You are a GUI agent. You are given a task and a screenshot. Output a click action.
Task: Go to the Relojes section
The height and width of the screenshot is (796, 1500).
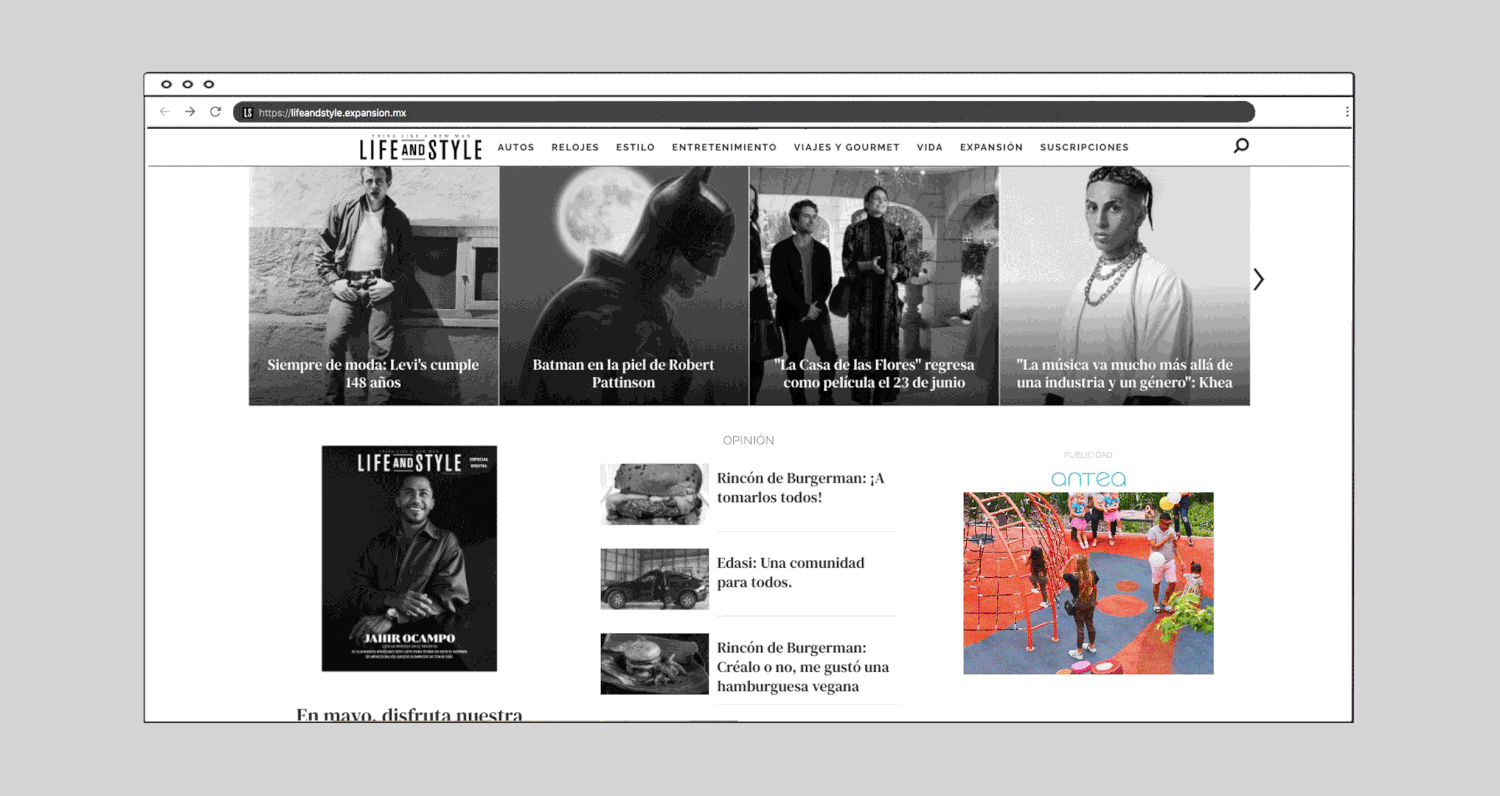click(x=575, y=148)
